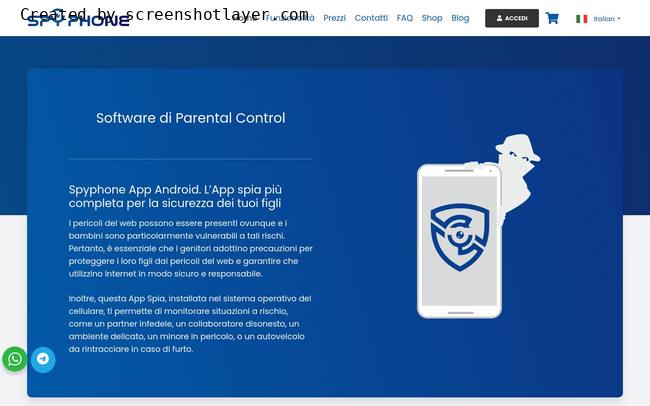Click the Software di Parental Control heading
650x406 pixels.
[x=191, y=118]
